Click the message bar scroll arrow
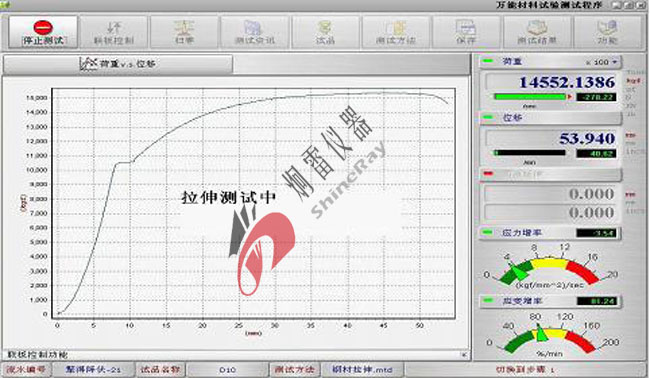650x378 pixels. (464, 354)
